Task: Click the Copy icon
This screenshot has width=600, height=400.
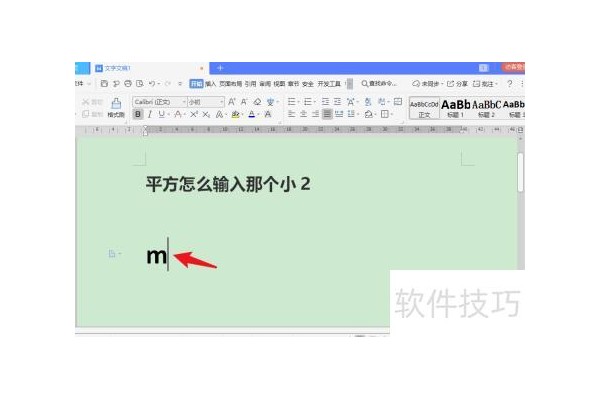Action: [86, 114]
